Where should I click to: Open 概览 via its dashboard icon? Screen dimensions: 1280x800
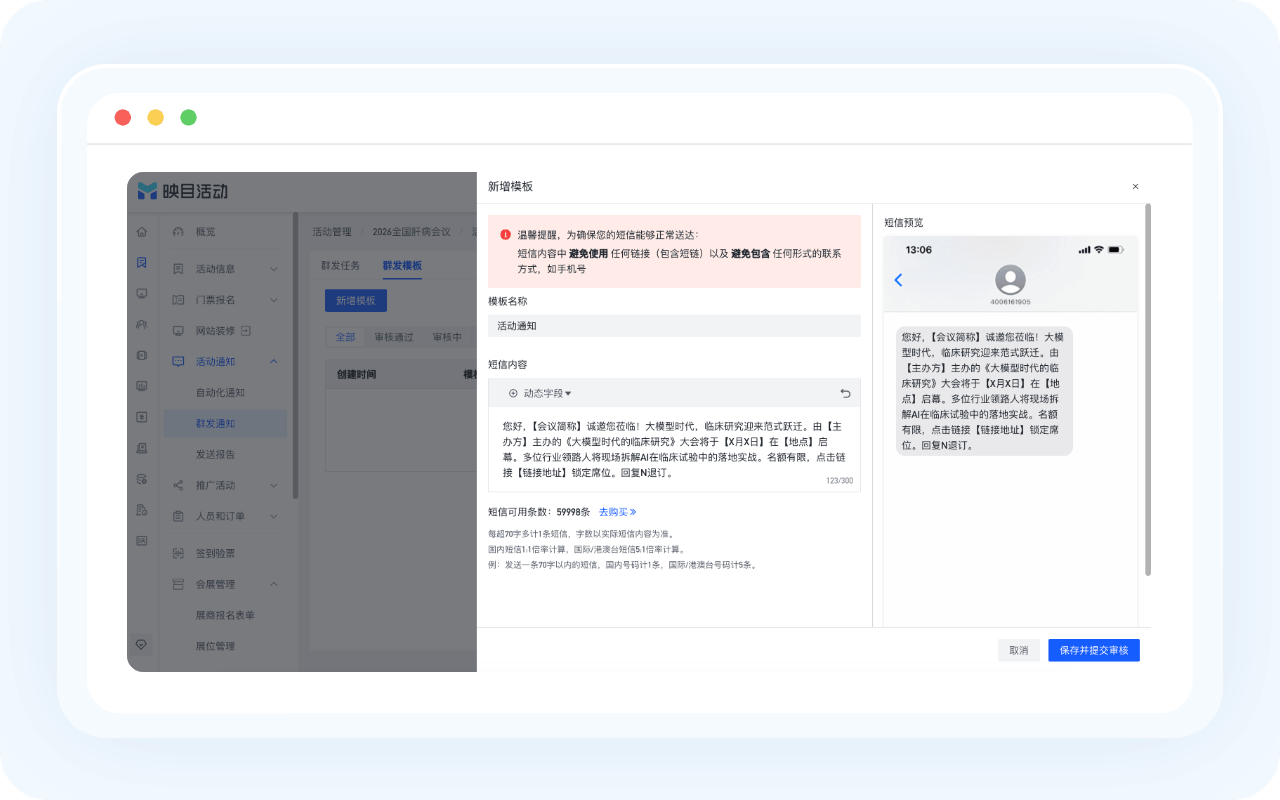click(x=178, y=232)
